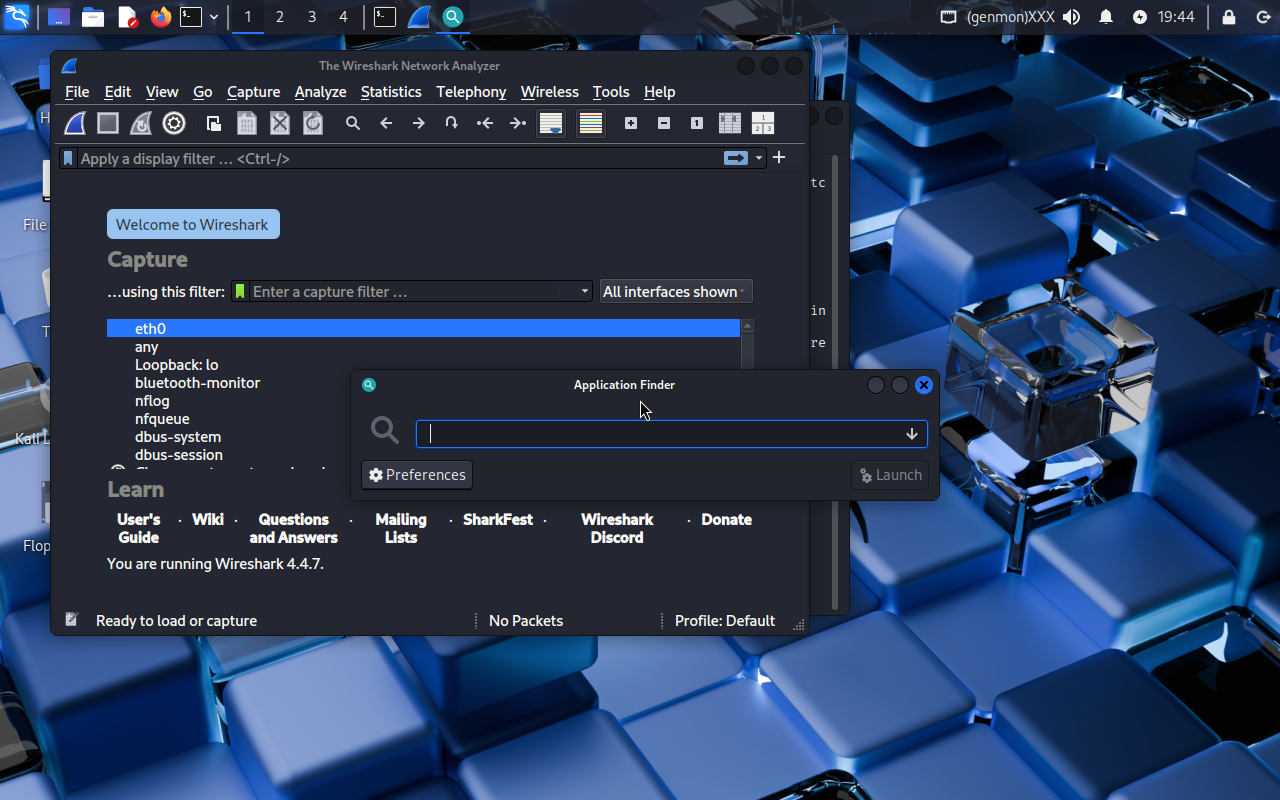Image resolution: width=1280 pixels, height=800 pixels.
Task: Open the User's Guide link
Action: 139,528
